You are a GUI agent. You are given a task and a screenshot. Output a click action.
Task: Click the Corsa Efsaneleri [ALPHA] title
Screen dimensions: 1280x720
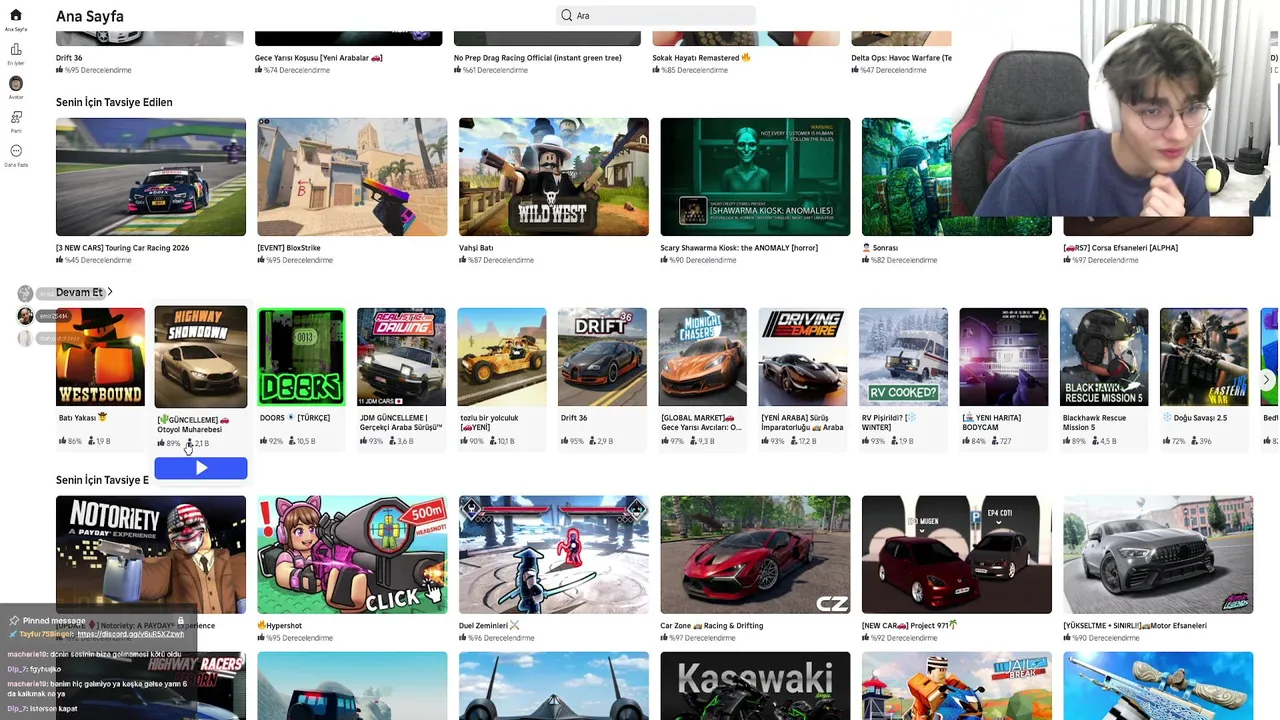pos(1120,248)
